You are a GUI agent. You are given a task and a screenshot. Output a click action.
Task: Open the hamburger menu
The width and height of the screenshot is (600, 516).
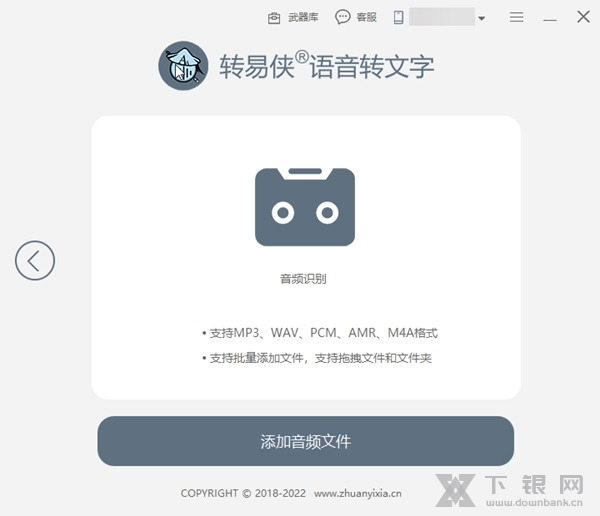[x=517, y=17]
